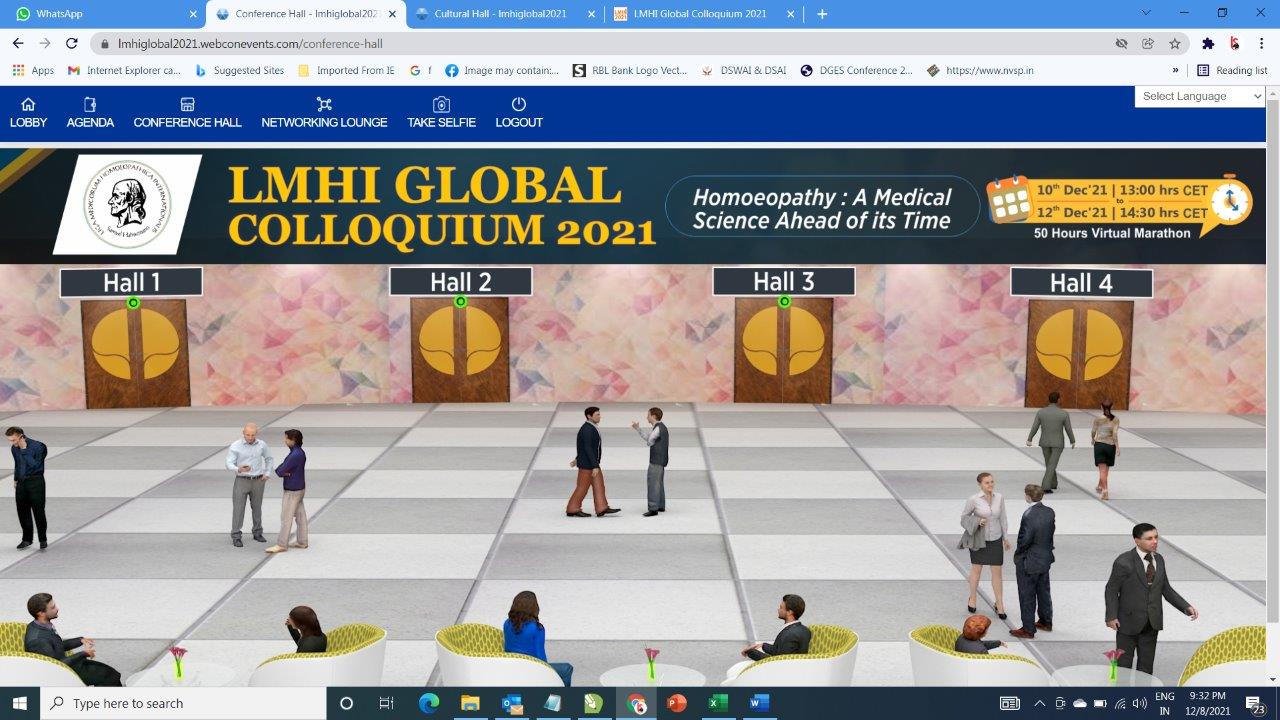Open Cortana circle icon in taskbar

point(346,703)
